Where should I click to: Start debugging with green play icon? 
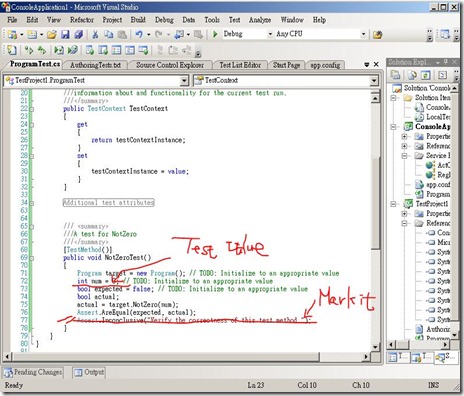(215, 34)
